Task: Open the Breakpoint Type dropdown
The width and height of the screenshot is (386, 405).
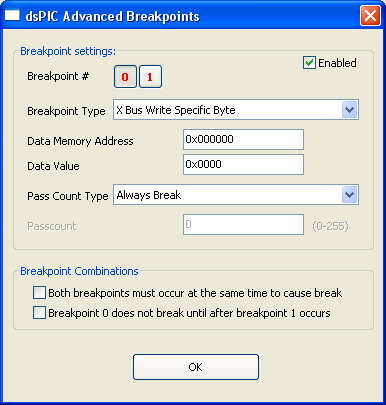Action: (236, 110)
